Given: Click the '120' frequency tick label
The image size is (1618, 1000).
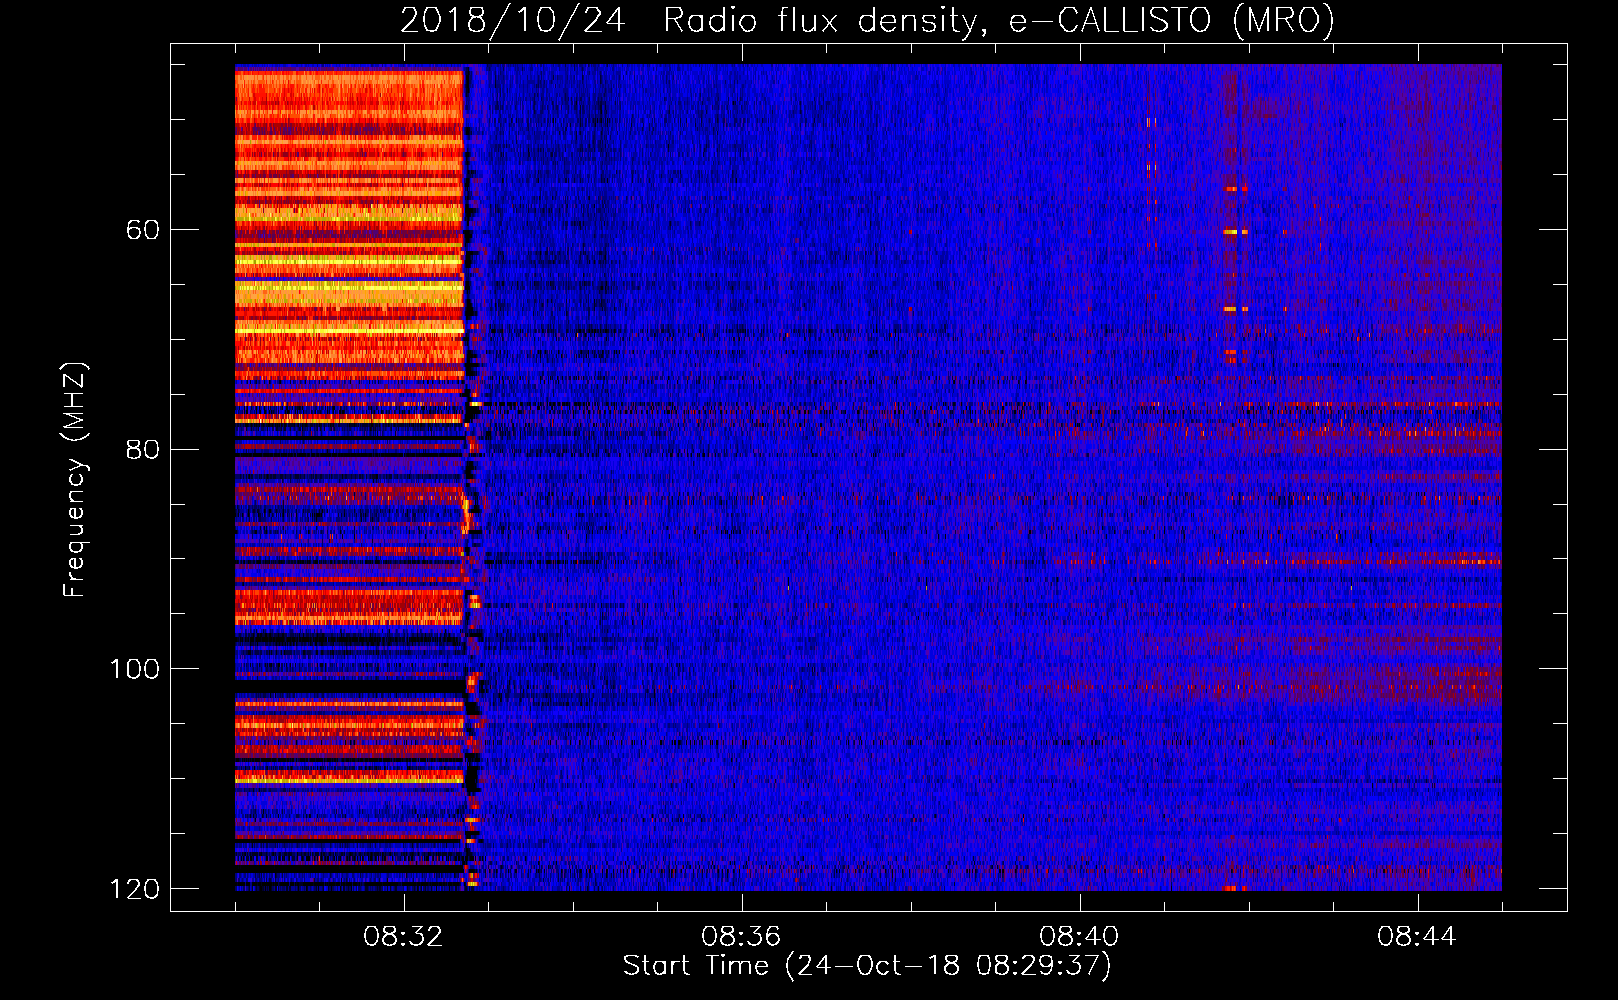Looking at the screenshot, I should pyautogui.click(x=134, y=889).
